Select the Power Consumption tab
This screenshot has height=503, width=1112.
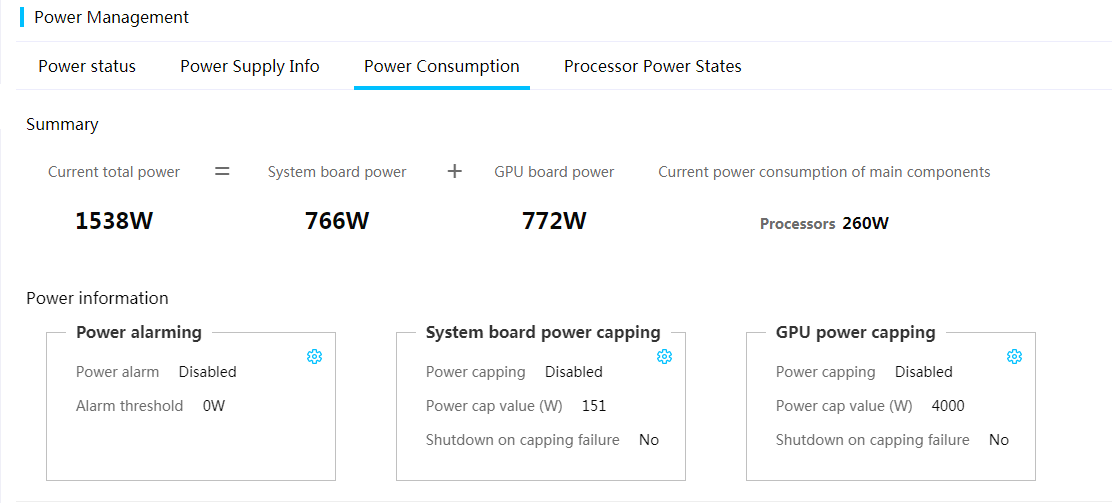[x=441, y=66]
